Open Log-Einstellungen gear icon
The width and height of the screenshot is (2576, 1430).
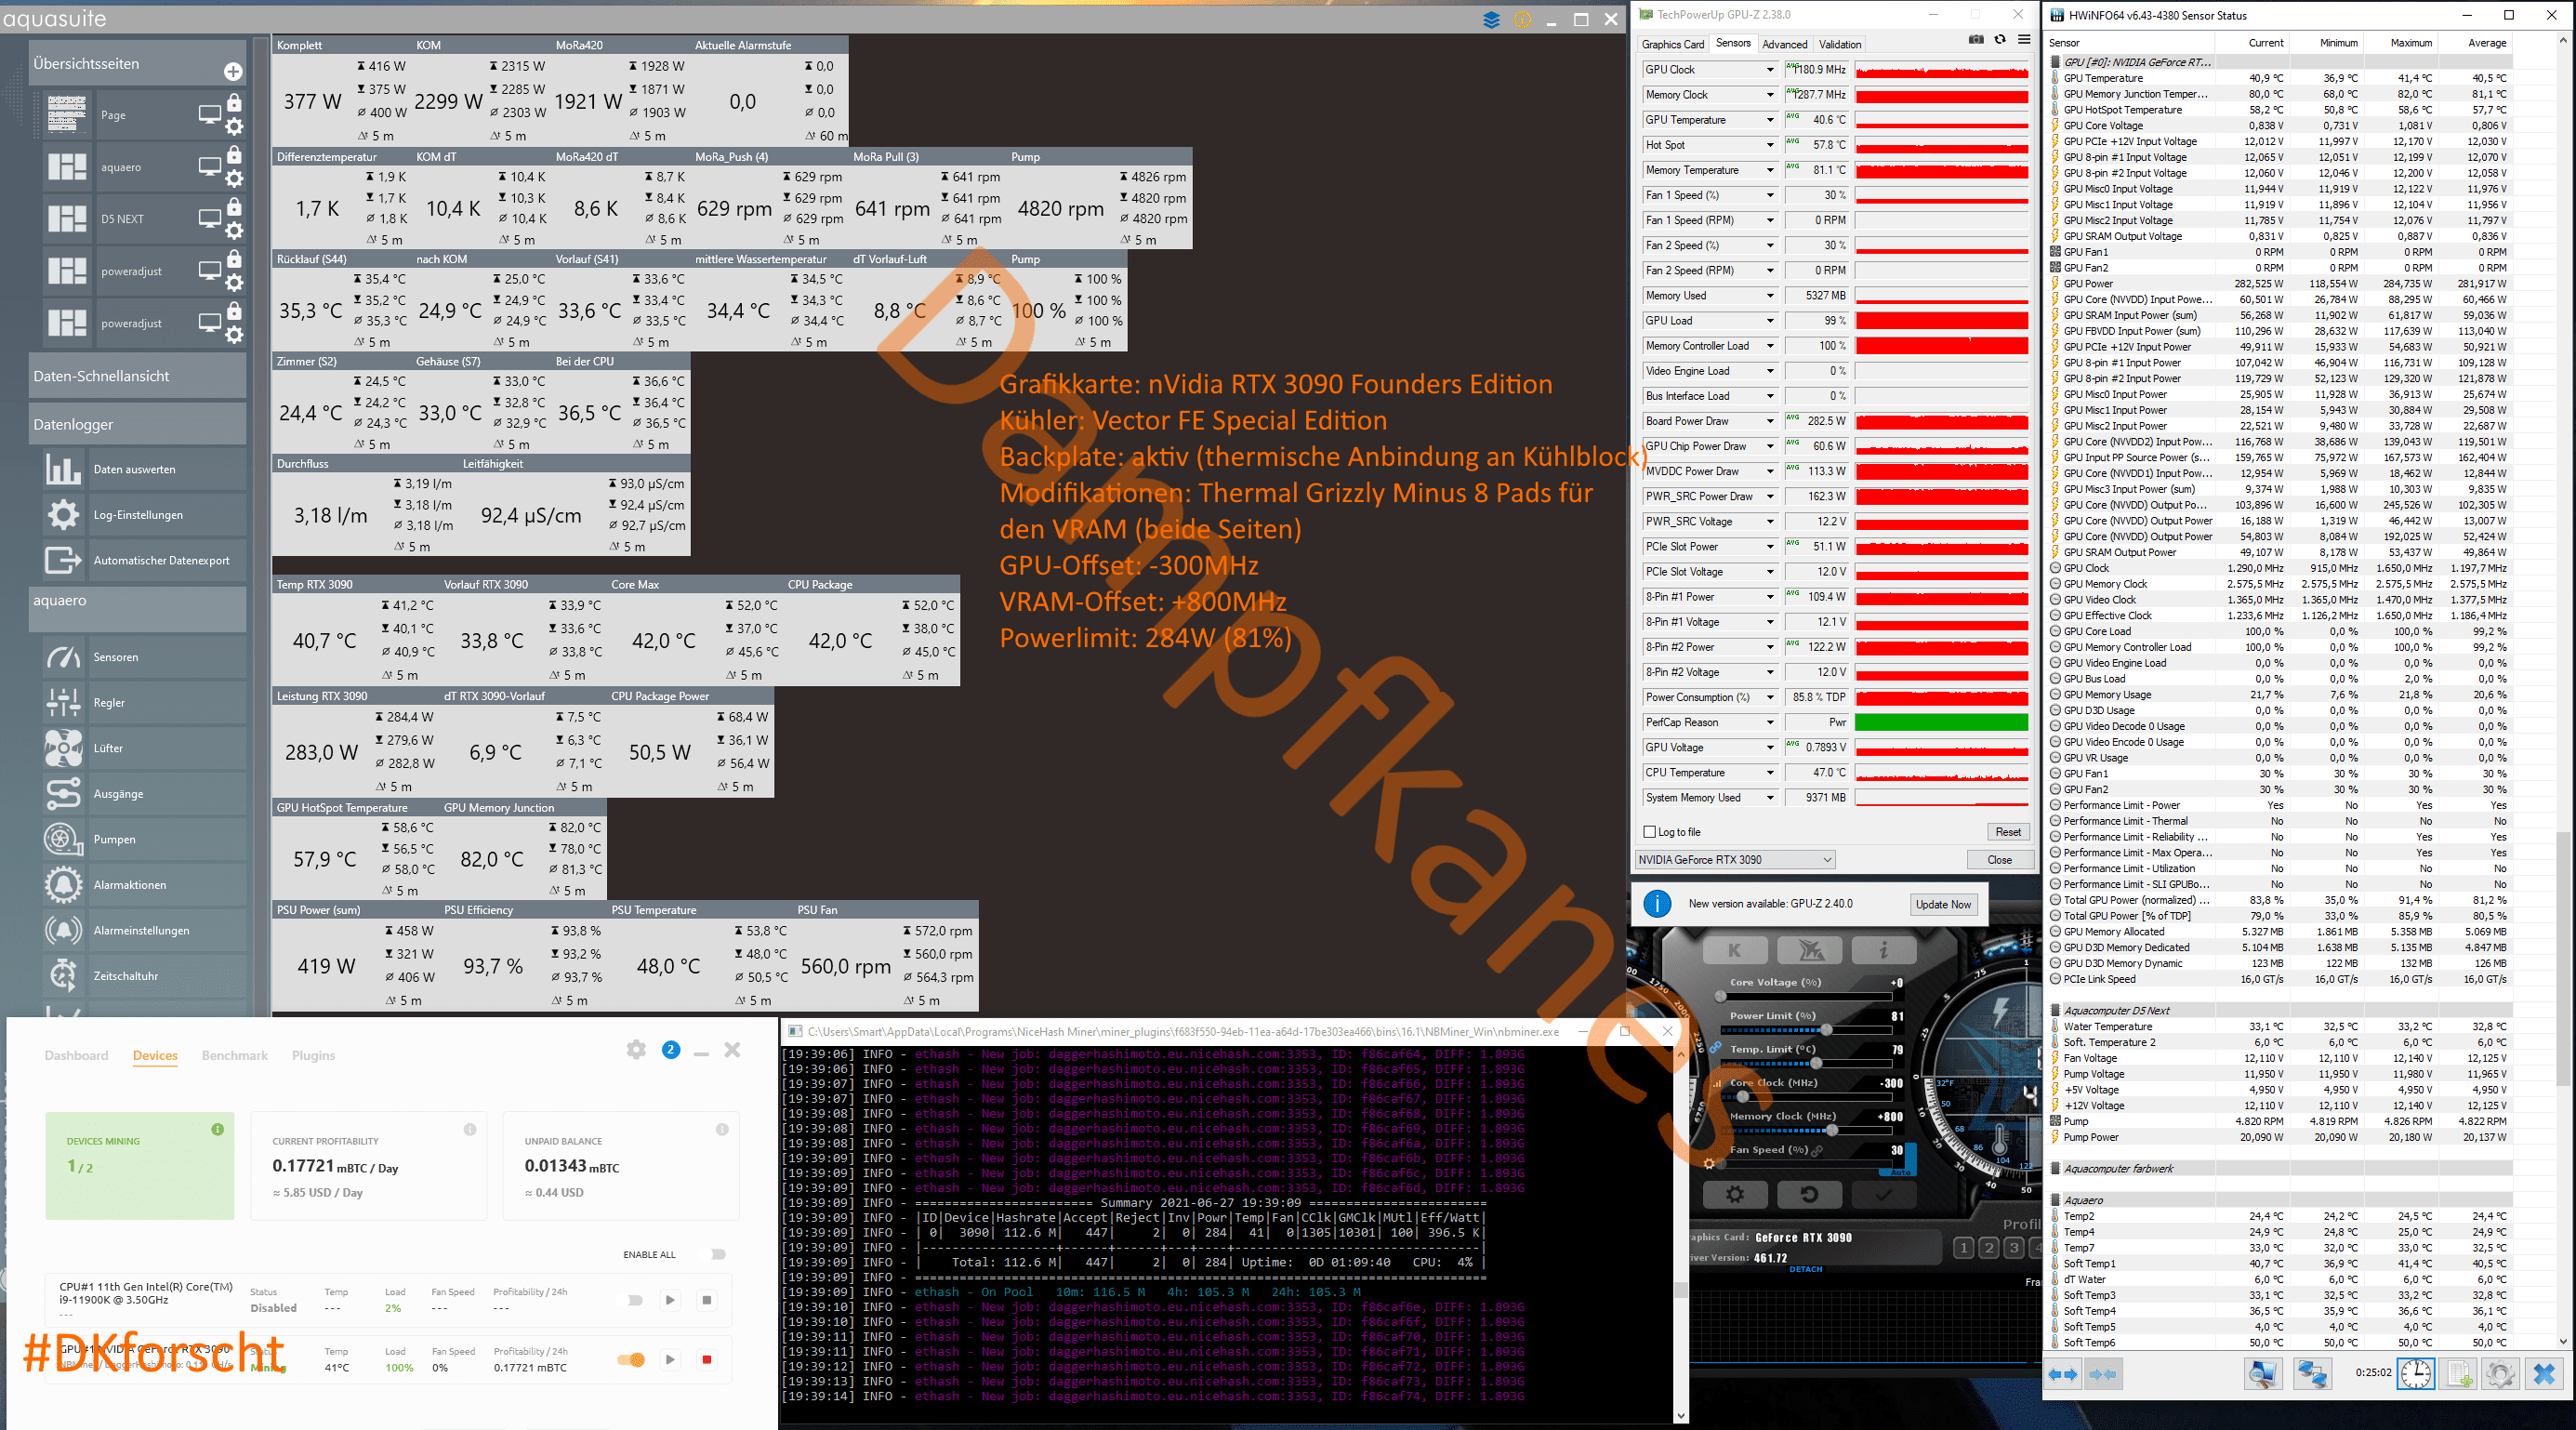[63, 514]
